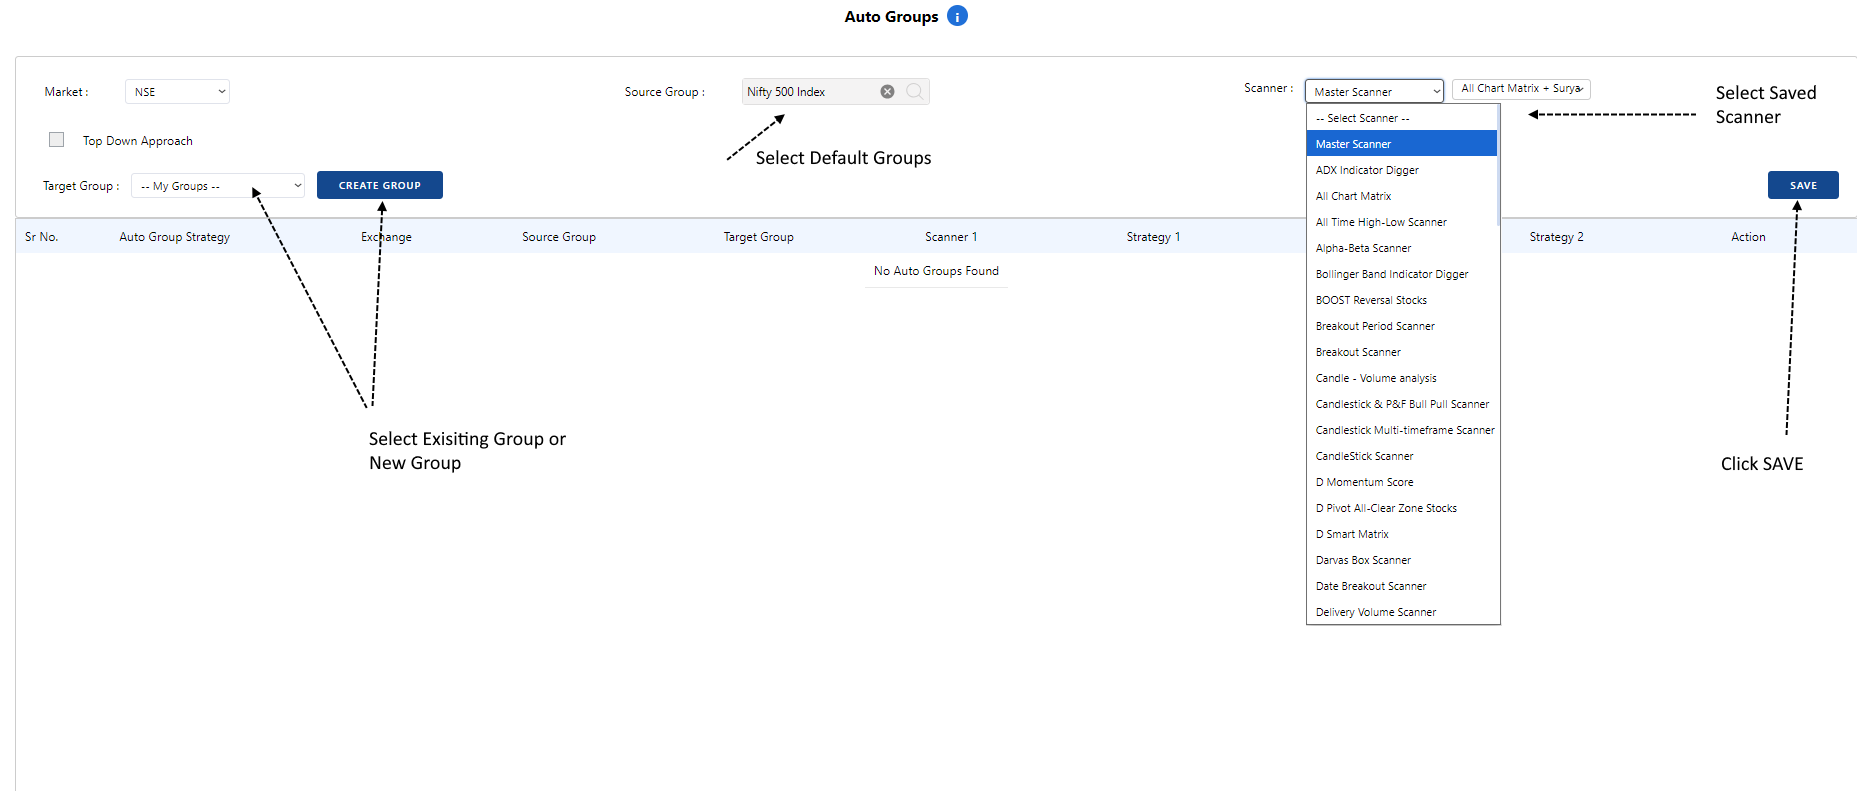Choose the CandleStick Scanner option
The height and width of the screenshot is (791, 1857).
tap(1402, 456)
